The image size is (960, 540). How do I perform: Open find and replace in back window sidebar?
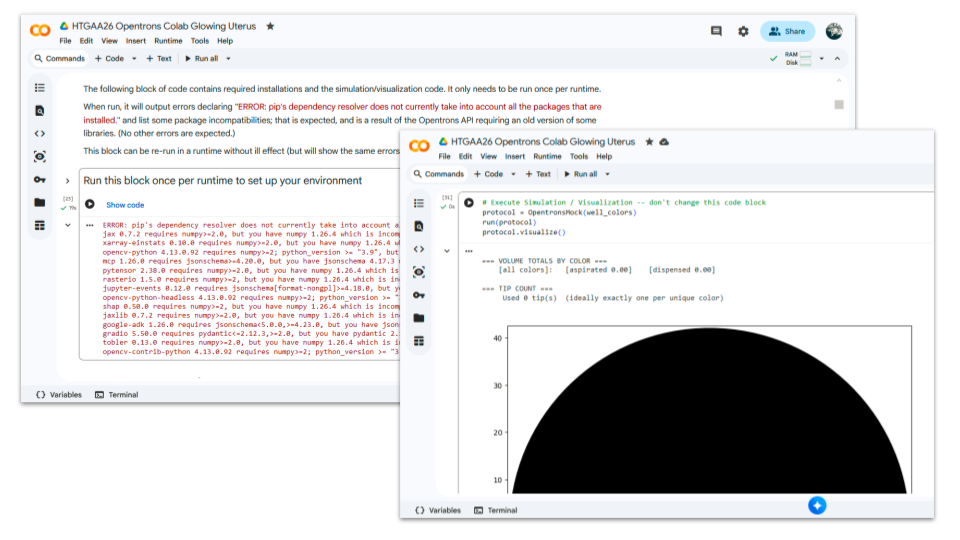[x=40, y=111]
